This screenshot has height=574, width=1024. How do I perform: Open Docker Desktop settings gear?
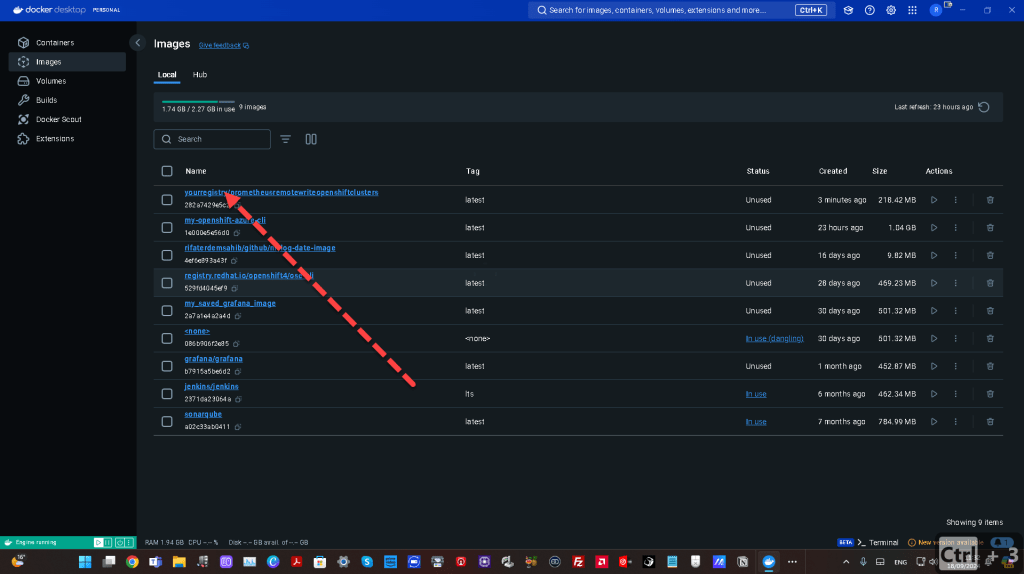coord(891,10)
